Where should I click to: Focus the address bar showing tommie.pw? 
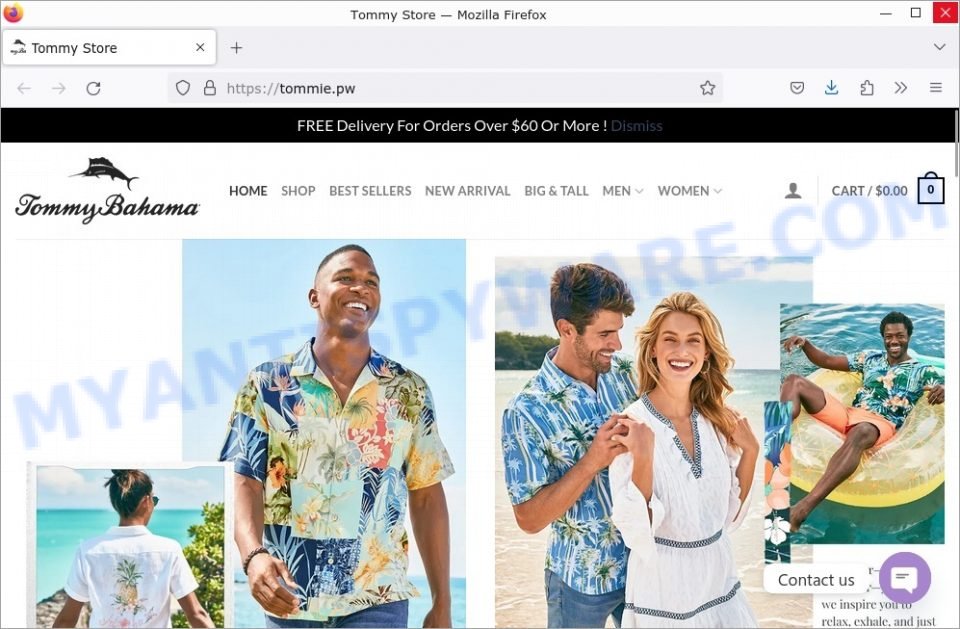click(x=444, y=88)
